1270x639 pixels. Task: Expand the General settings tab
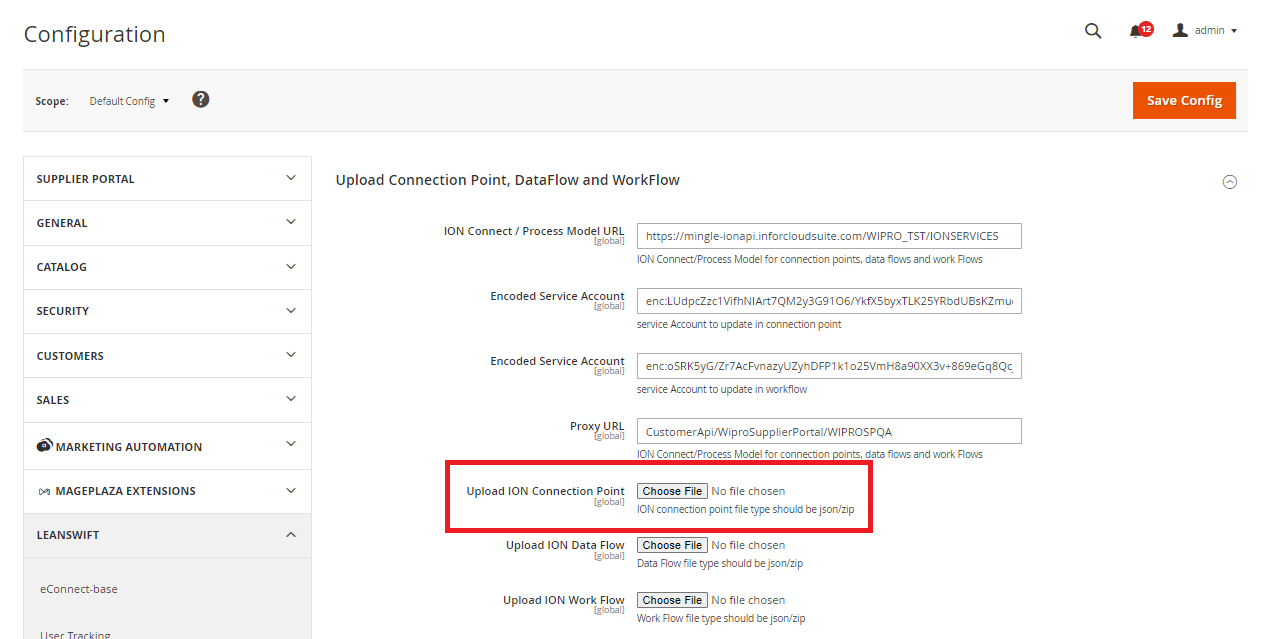(167, 223)
